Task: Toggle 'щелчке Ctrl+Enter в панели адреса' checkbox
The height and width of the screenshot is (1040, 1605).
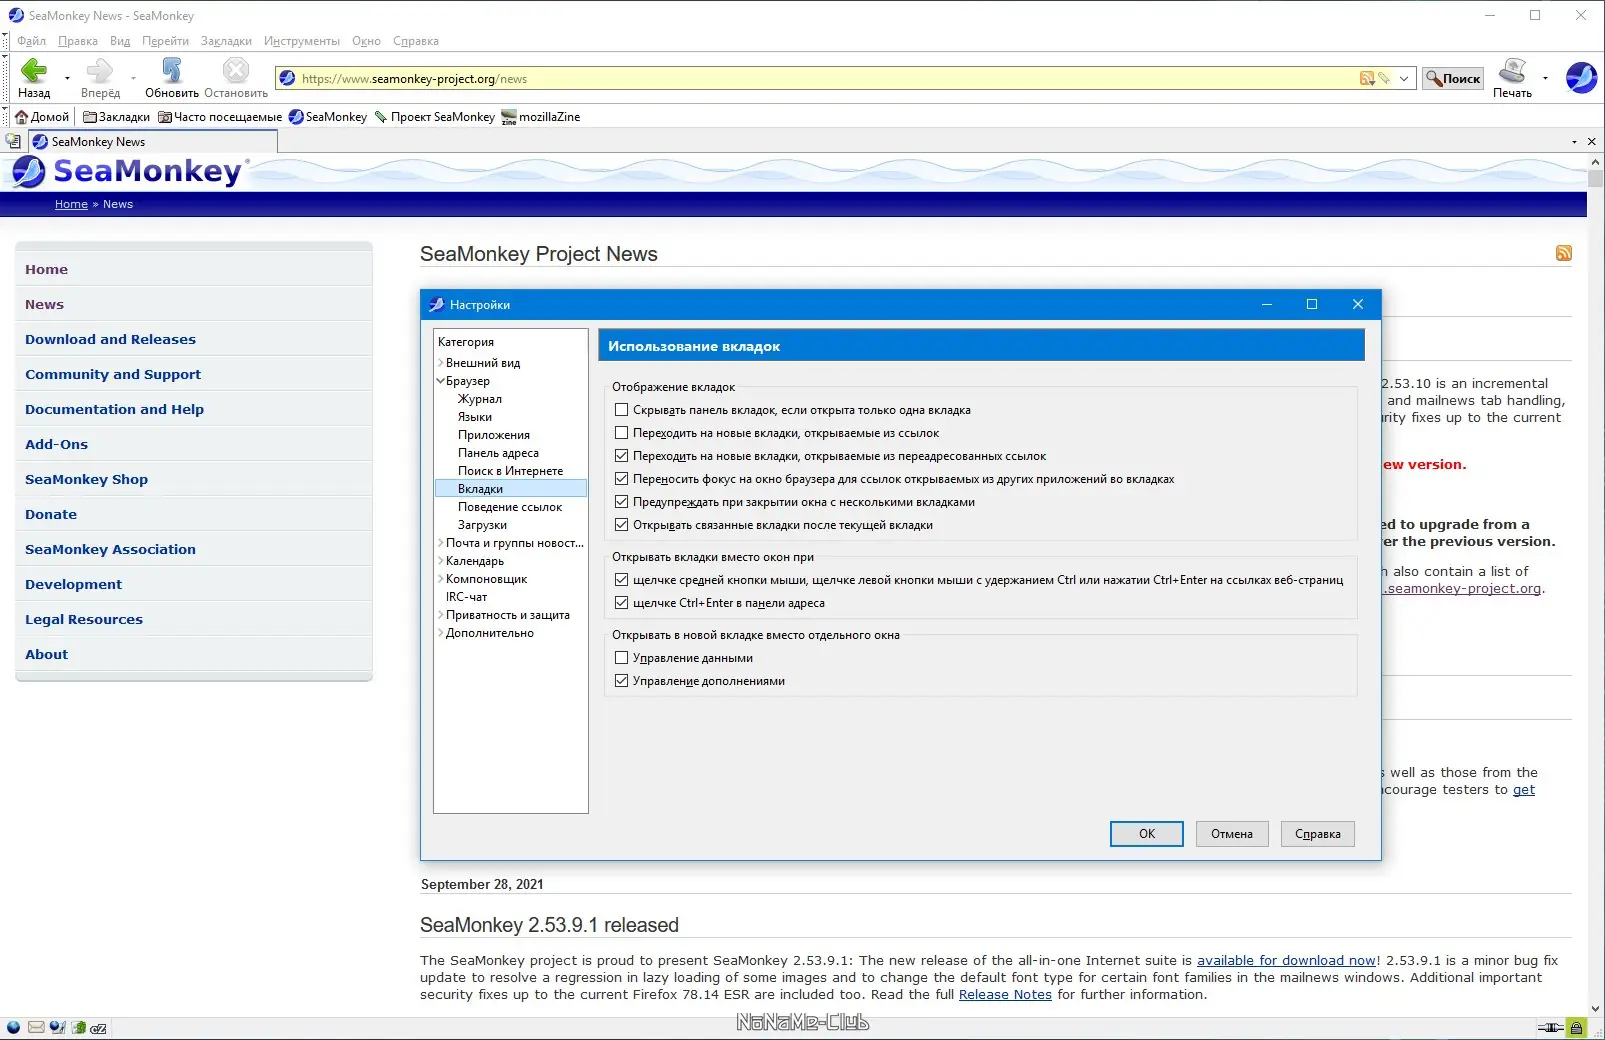Action: [621, 603]
